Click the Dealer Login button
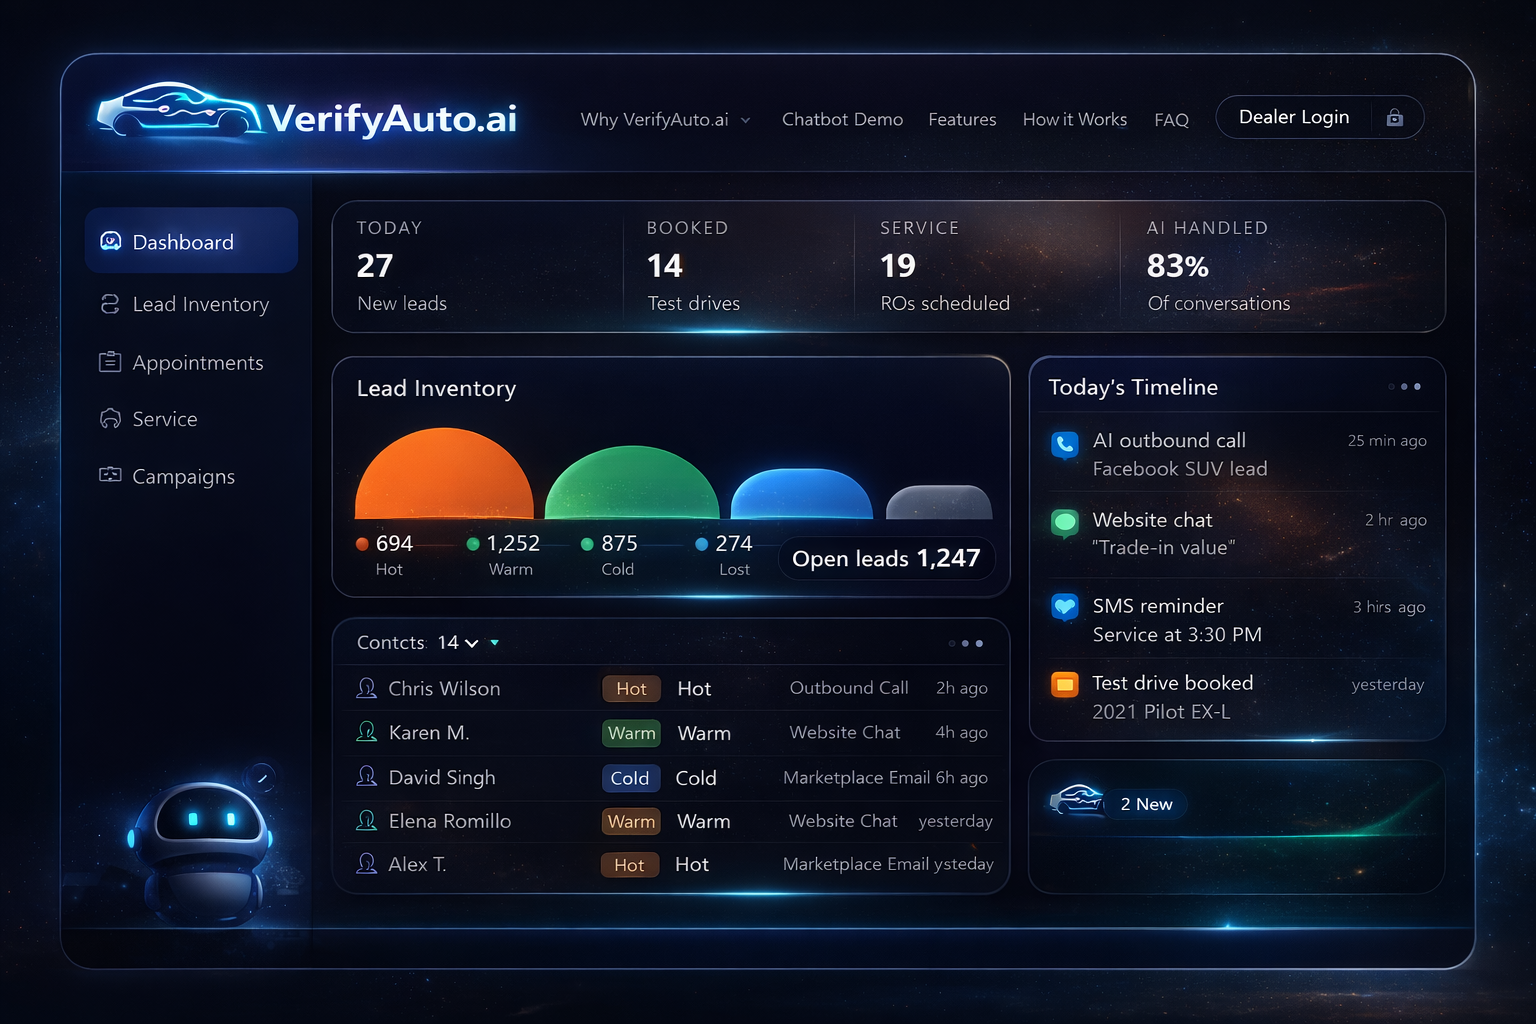This screenshot has height=1024, width=1536. (1293, 117)
